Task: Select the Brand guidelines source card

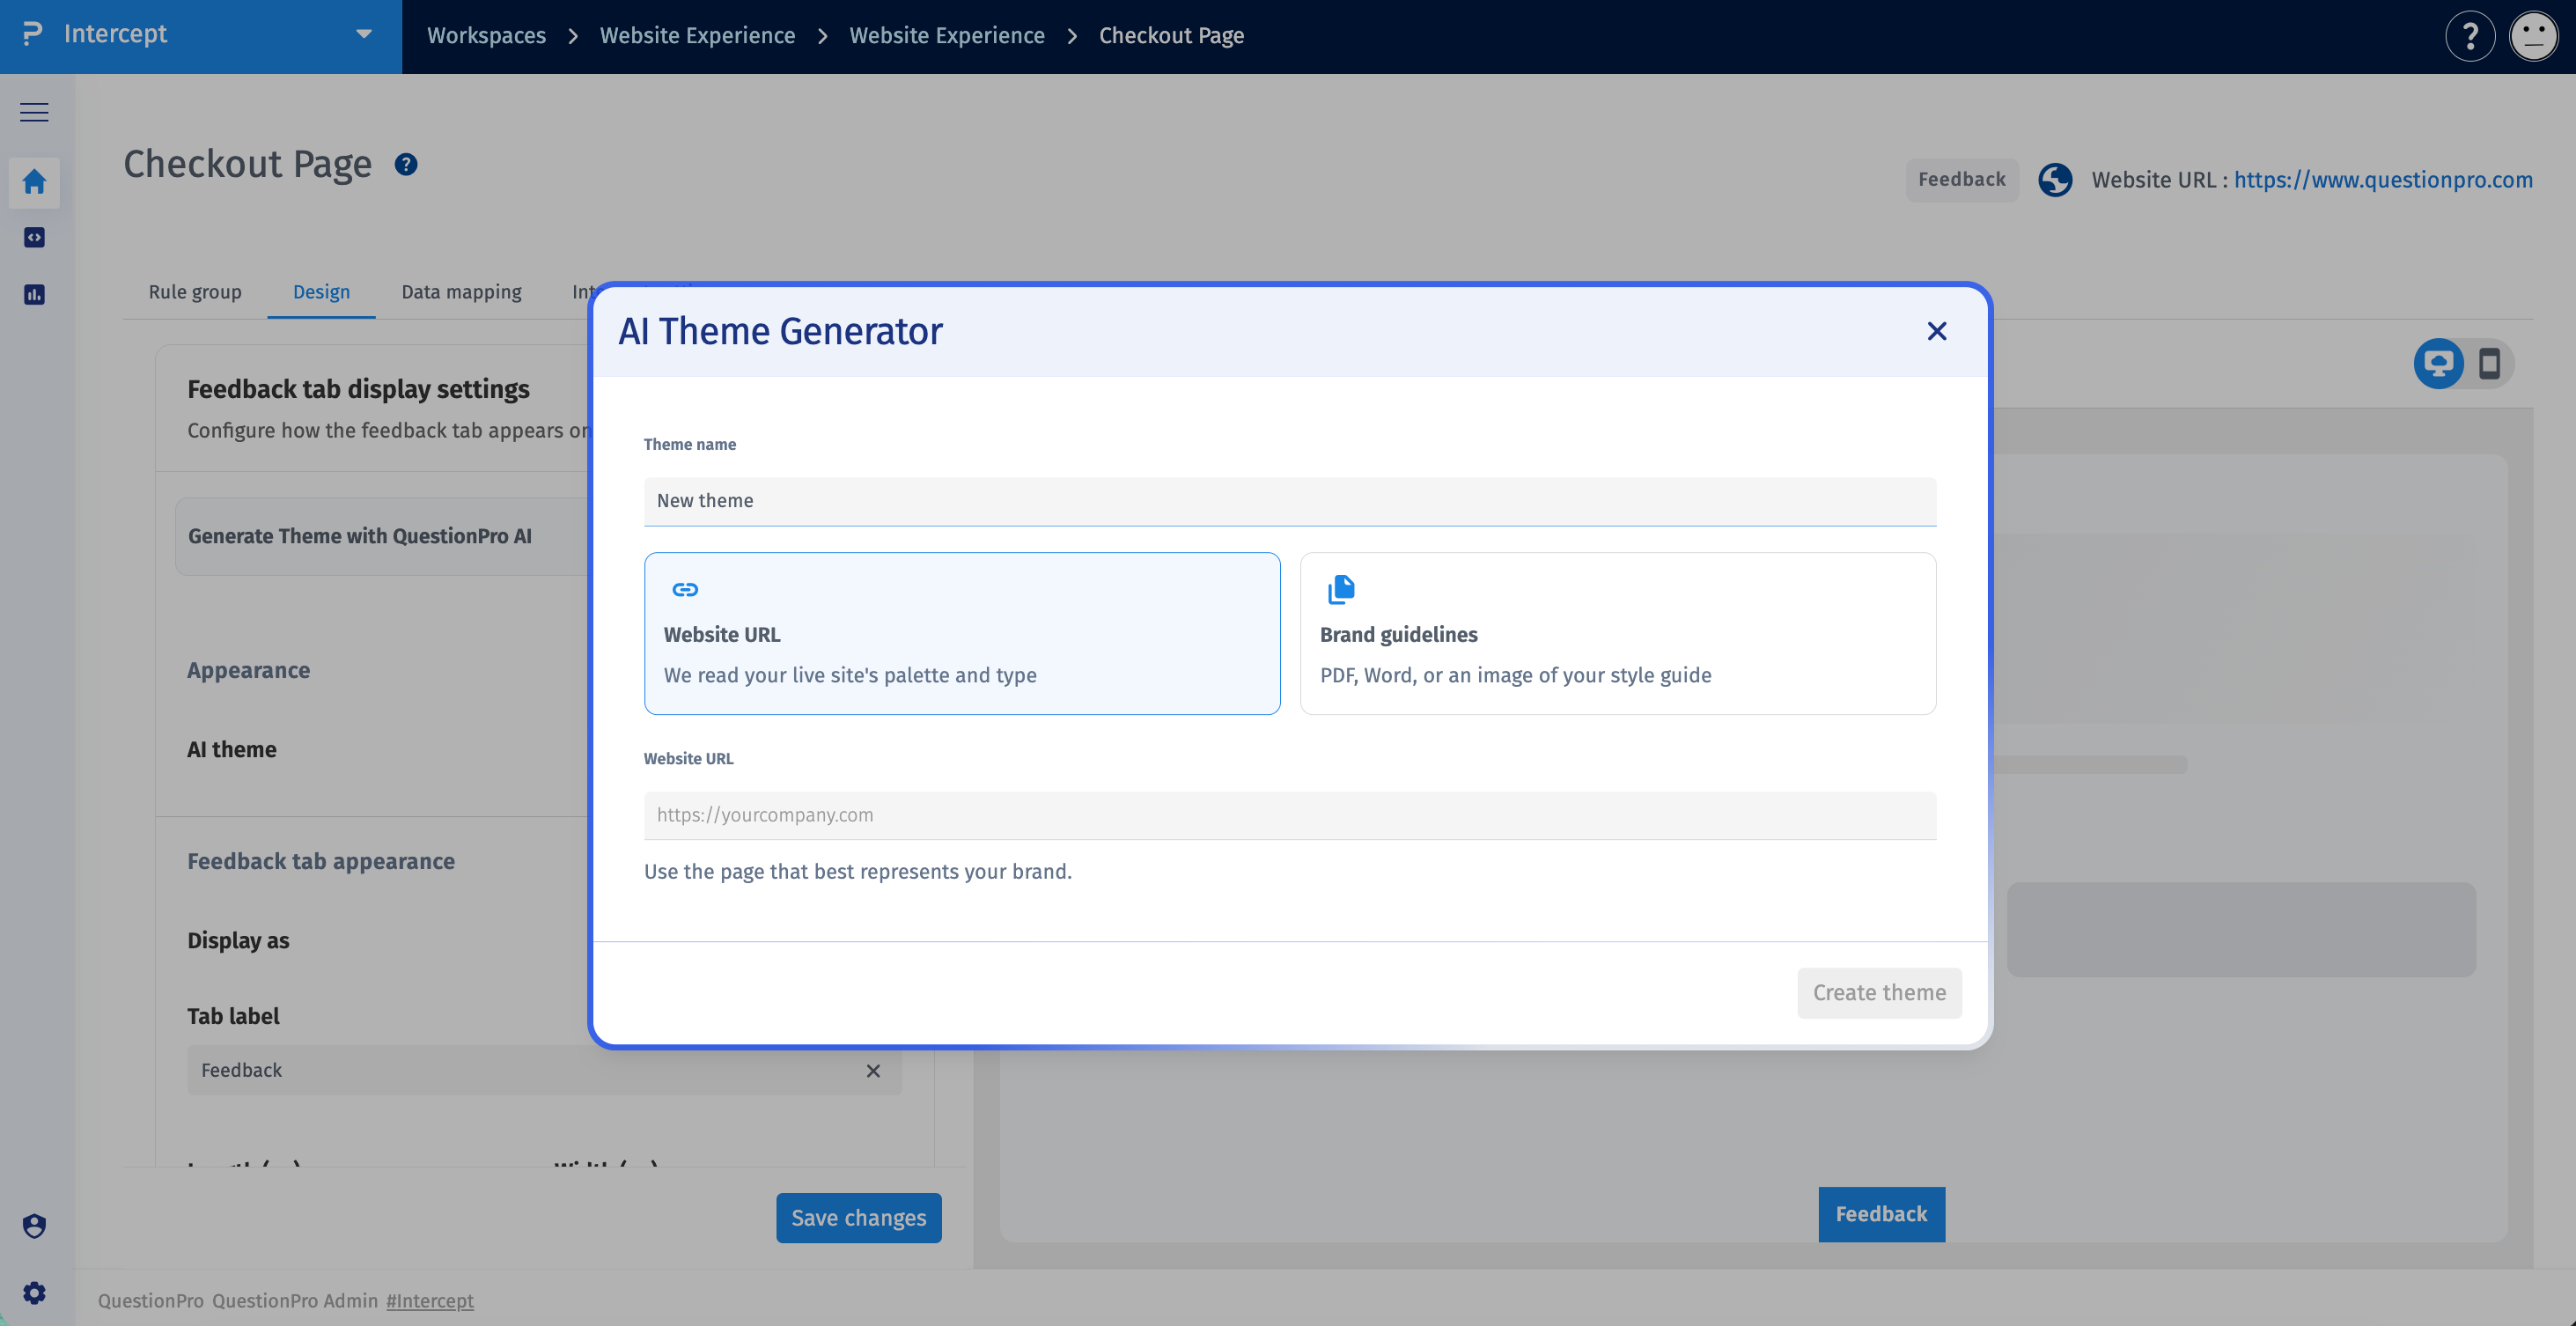Action: (x=1617, y=633)
